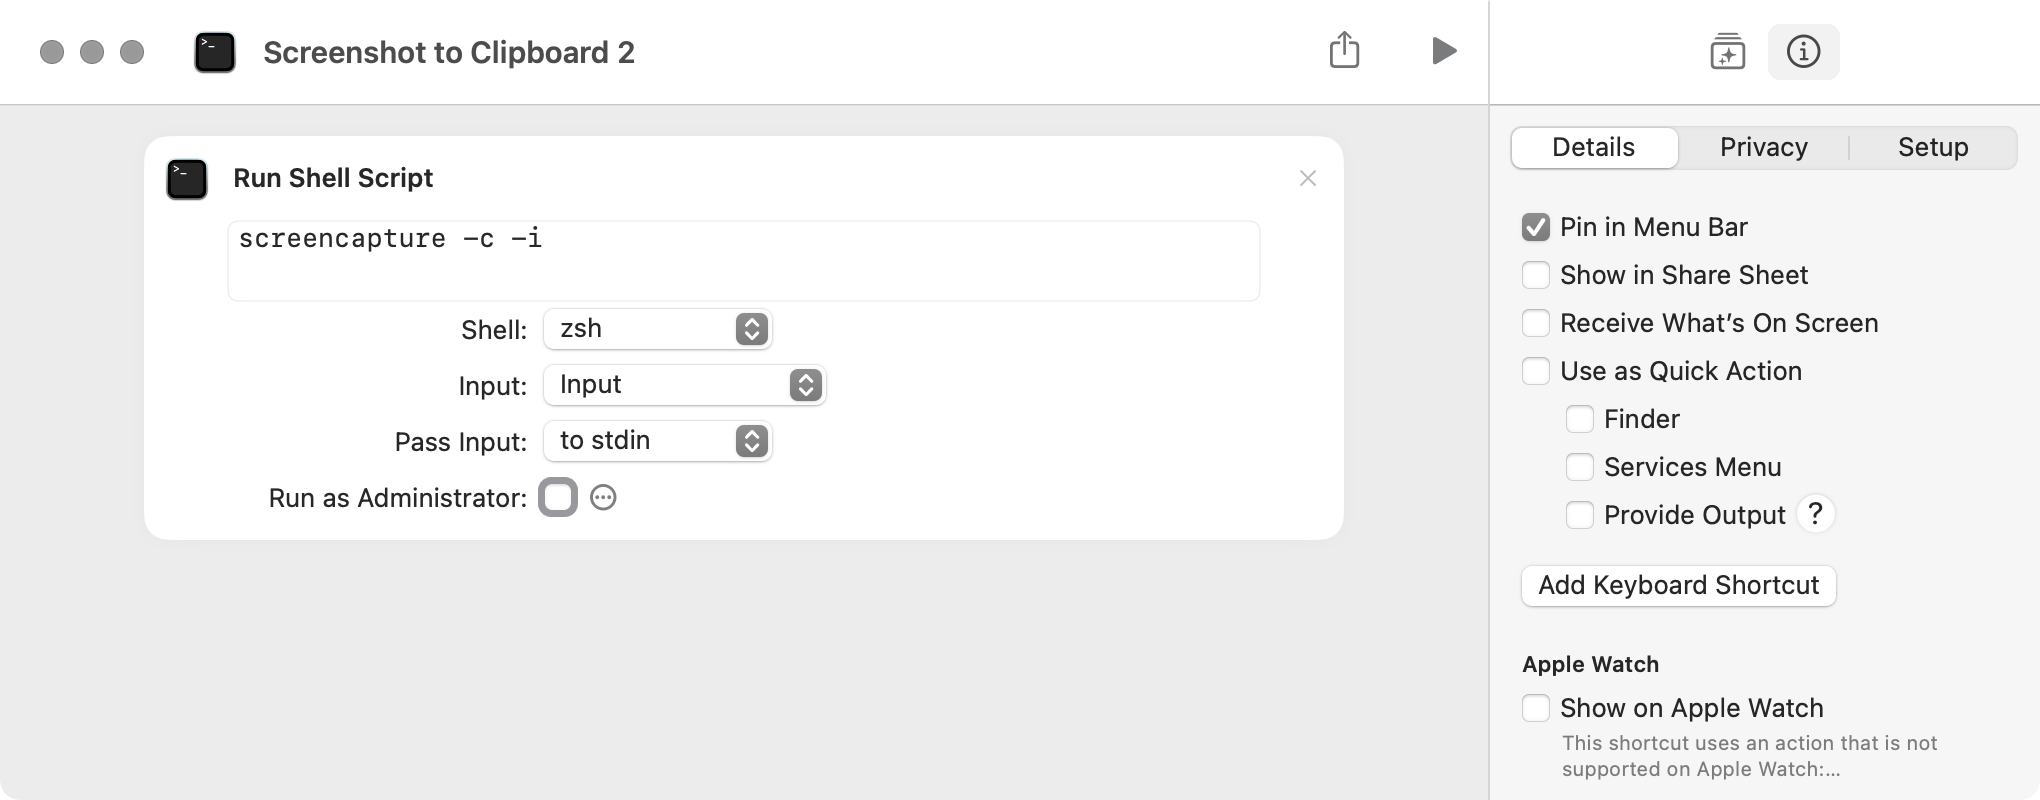Switch to the Setup tab
Viewport: 2040px width, 800px height.
(1932, 147)
